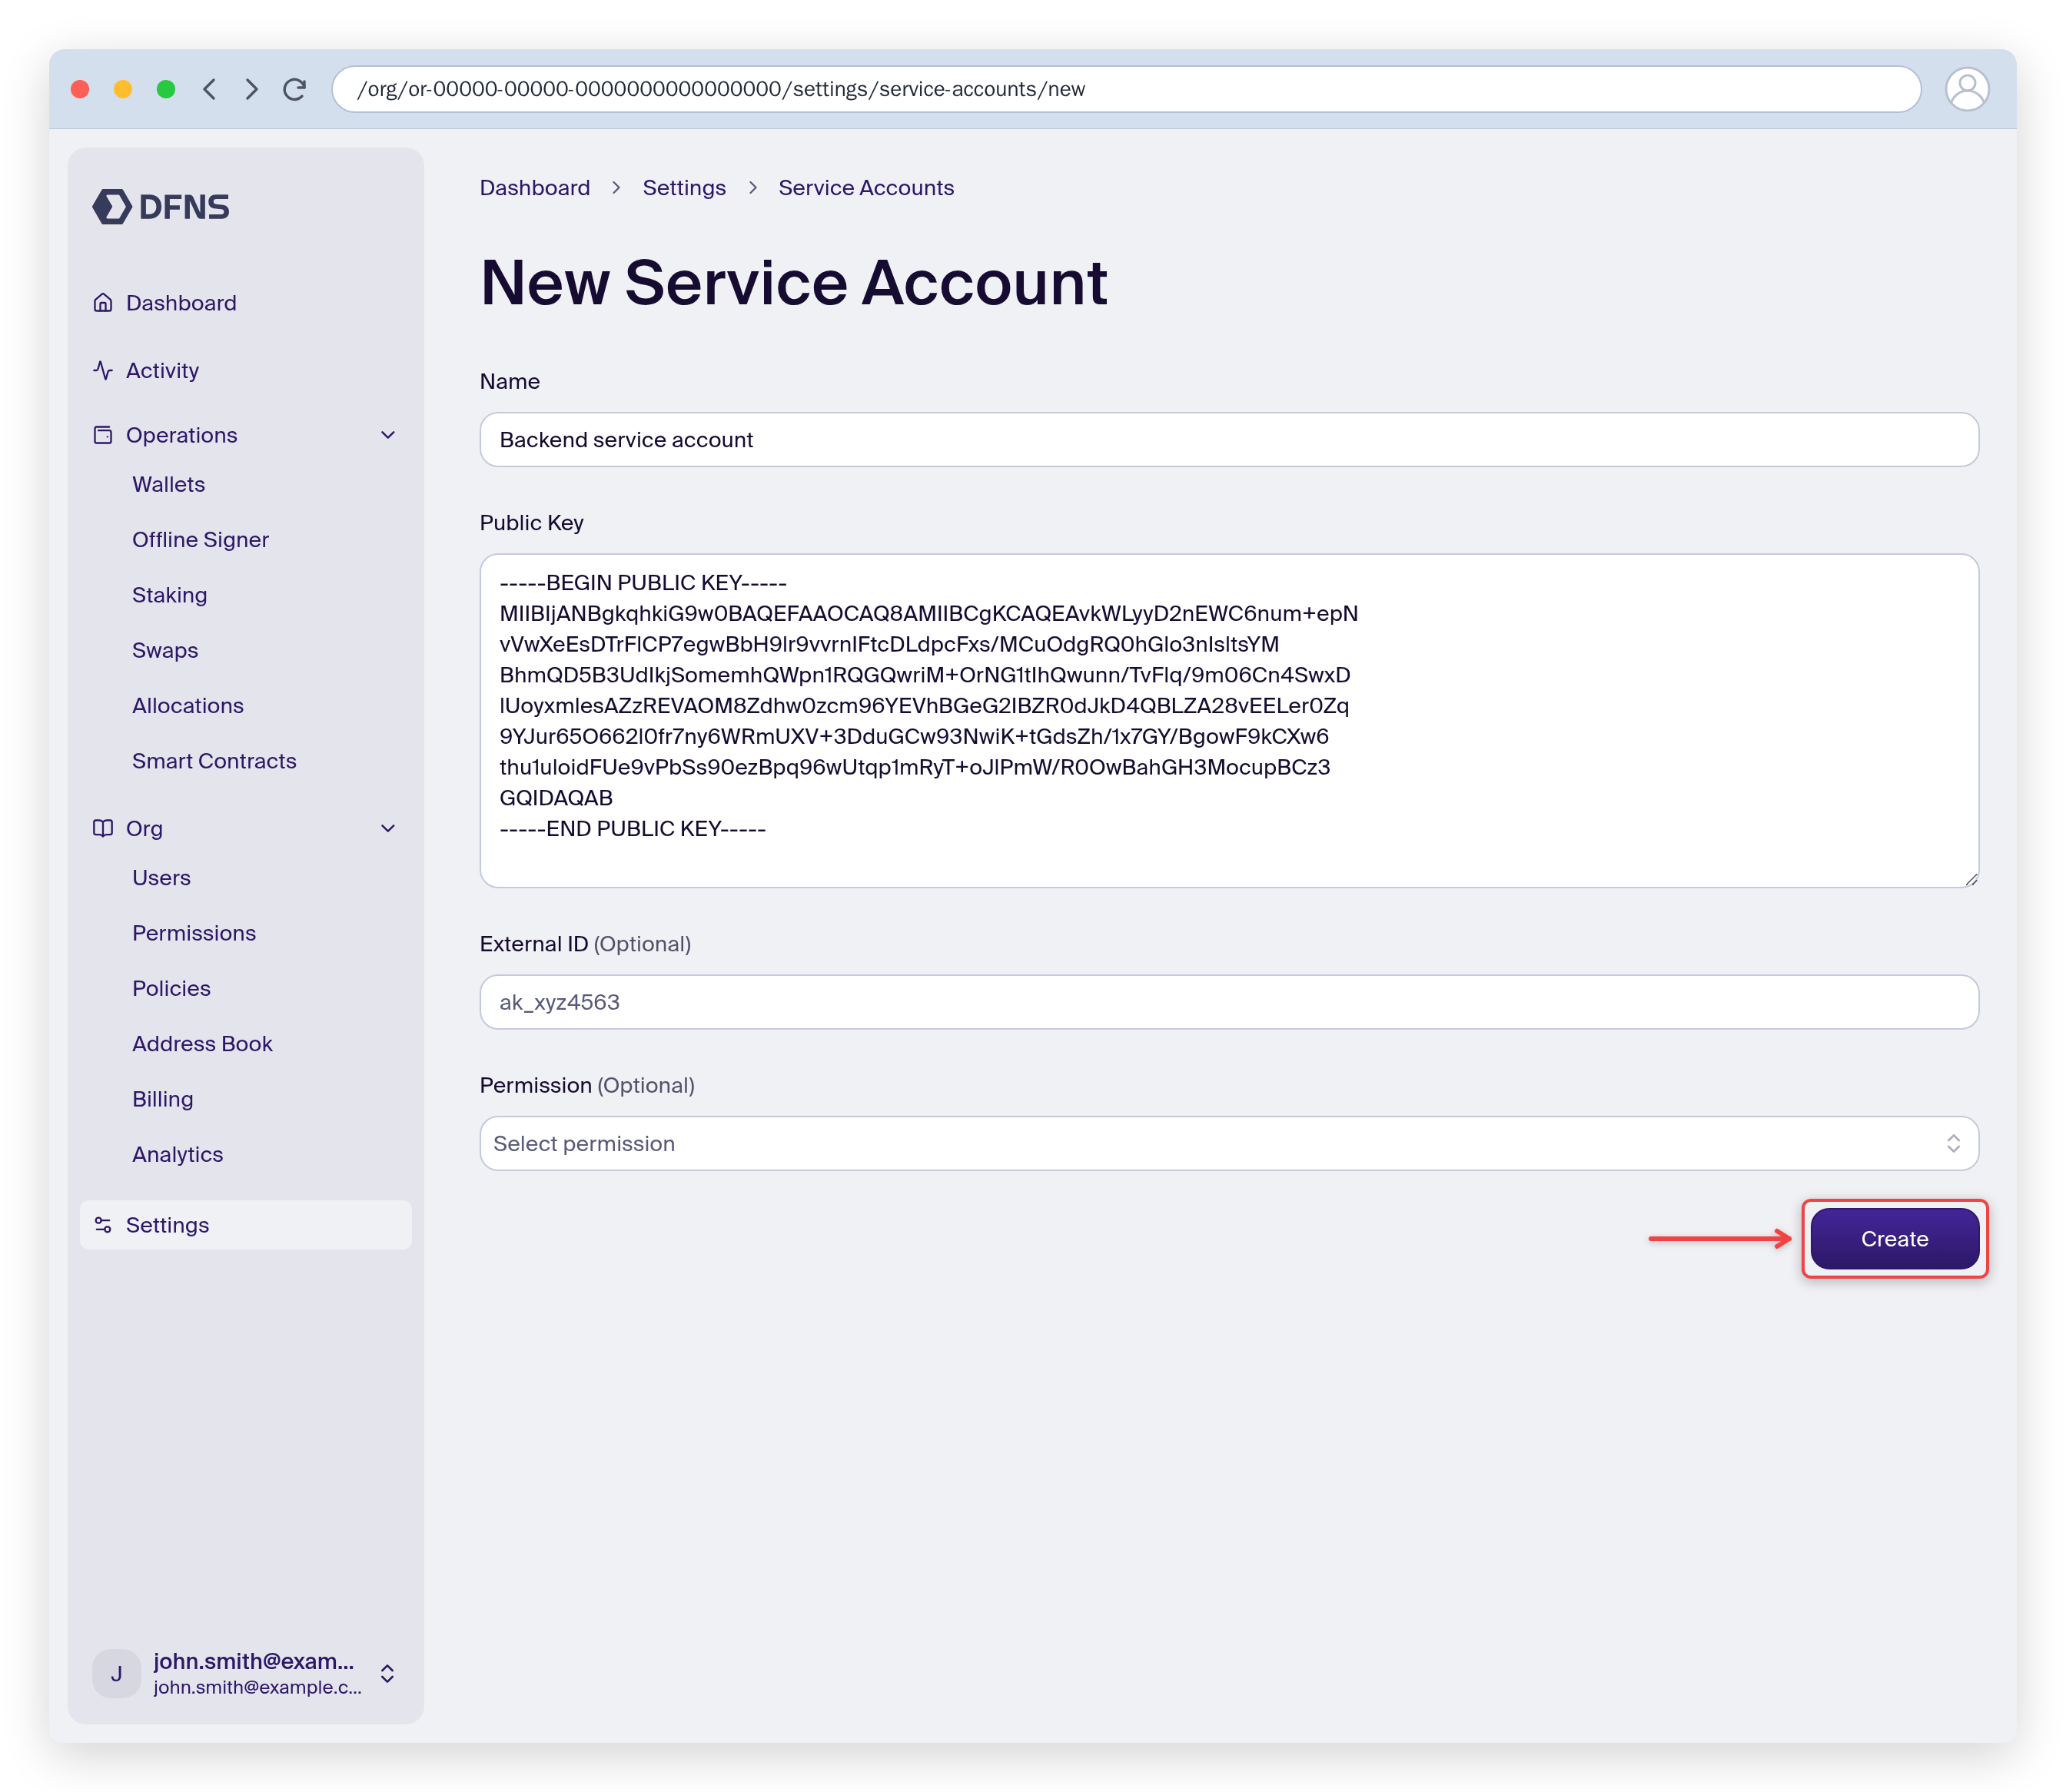The width and height of the screenshot is (2066, 1792).
Task: Click the Dashboard home icon in sidebar
Action: point(103,302)
